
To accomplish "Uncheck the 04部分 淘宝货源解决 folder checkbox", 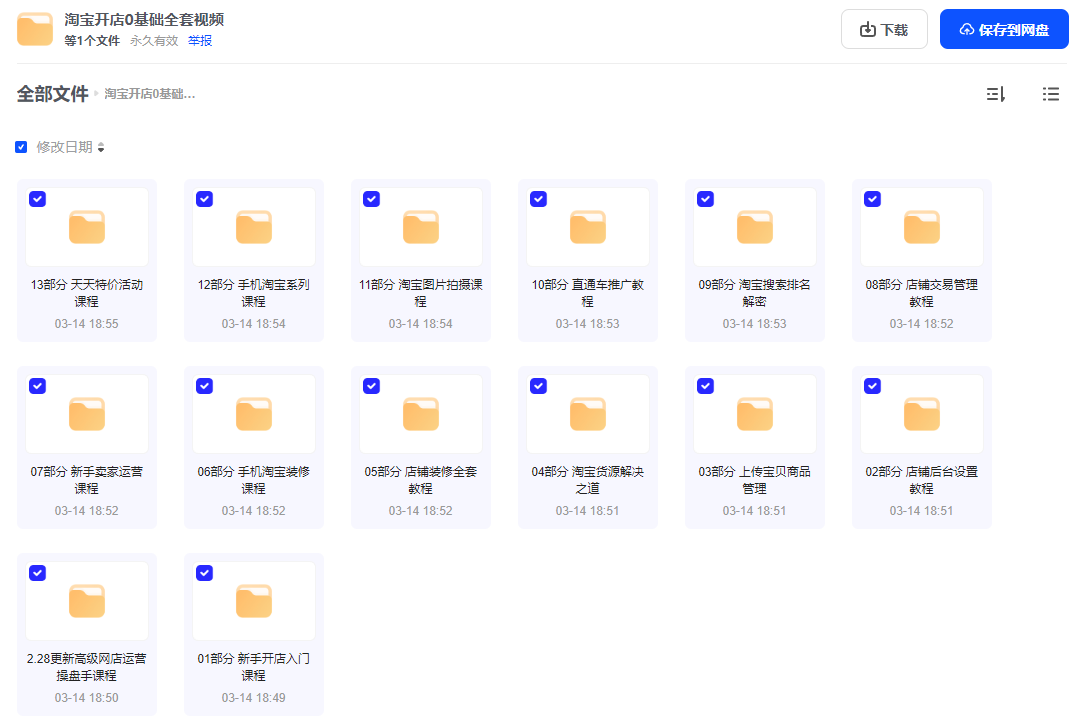I will tap(538, 386).
